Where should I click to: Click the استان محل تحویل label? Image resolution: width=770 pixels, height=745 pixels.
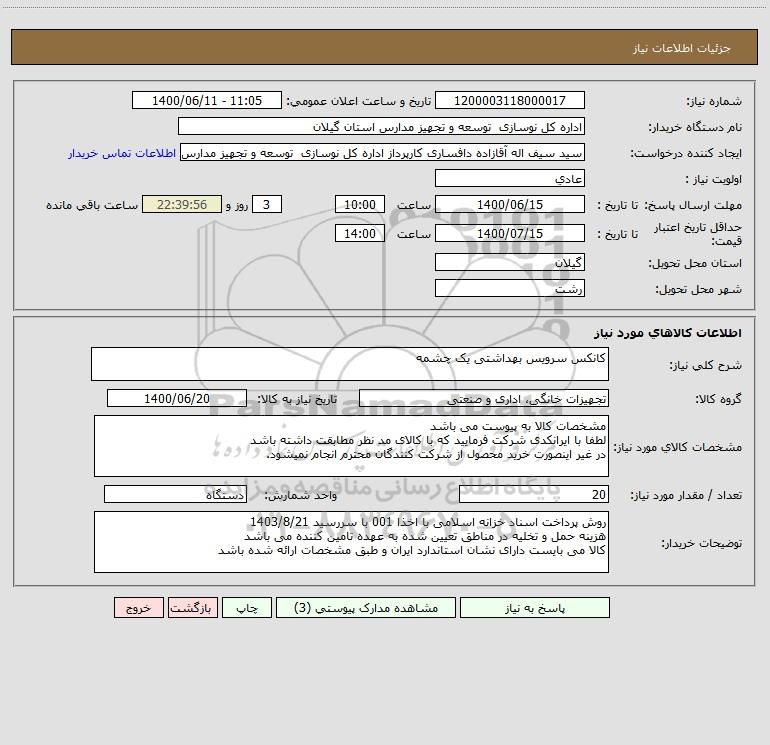pyautogui.click(x=695, y=264)
